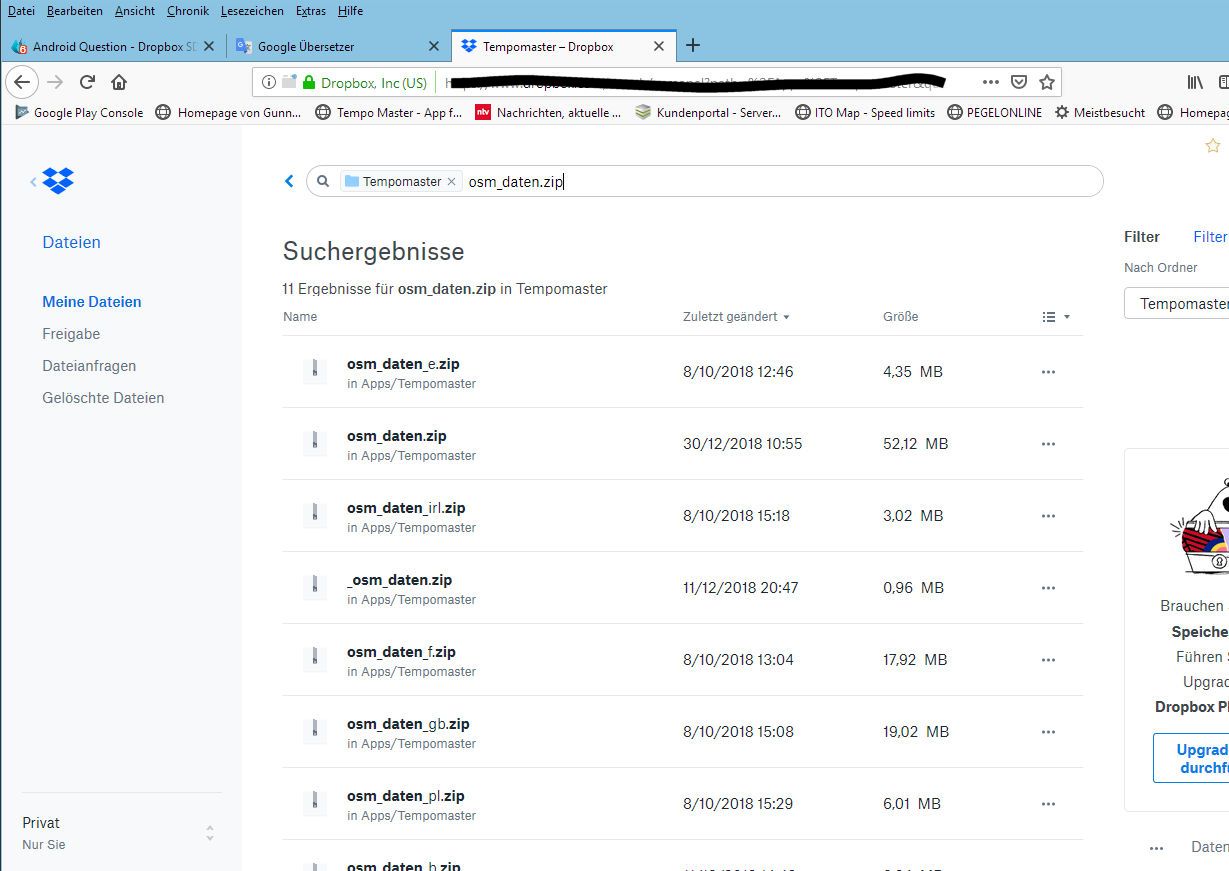Sort by Zuletzt geändert column

pyautogui.click(x=736, y=317)
